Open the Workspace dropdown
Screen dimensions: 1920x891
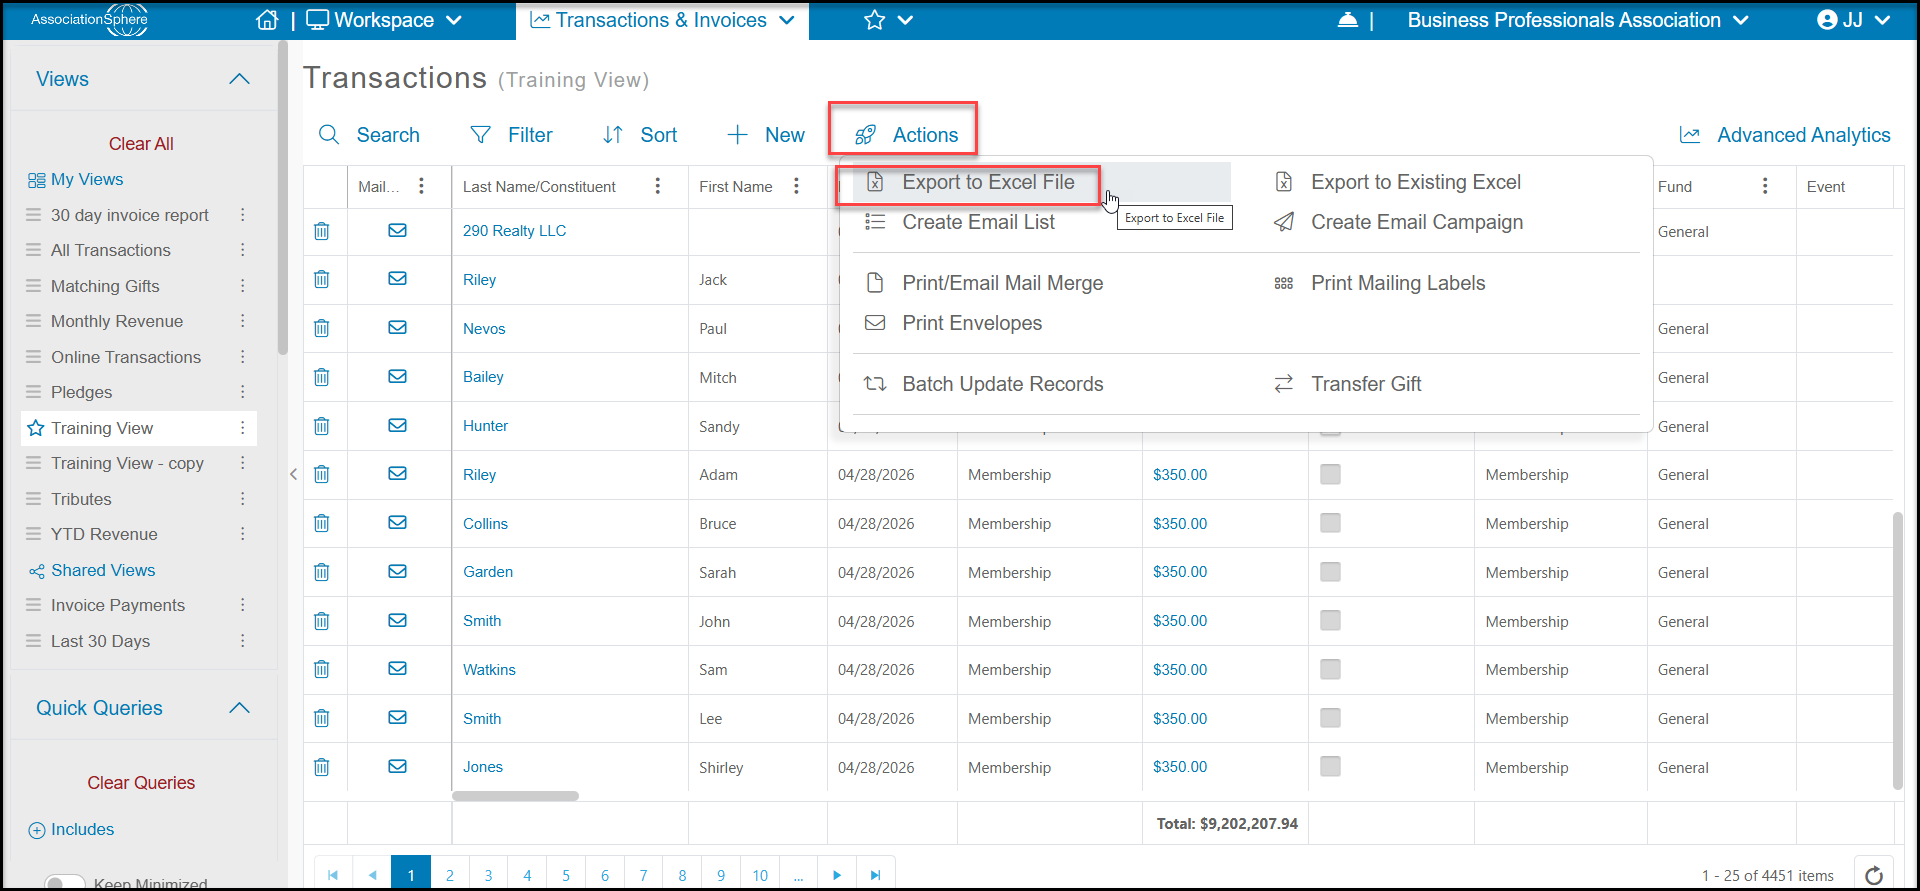384,20
